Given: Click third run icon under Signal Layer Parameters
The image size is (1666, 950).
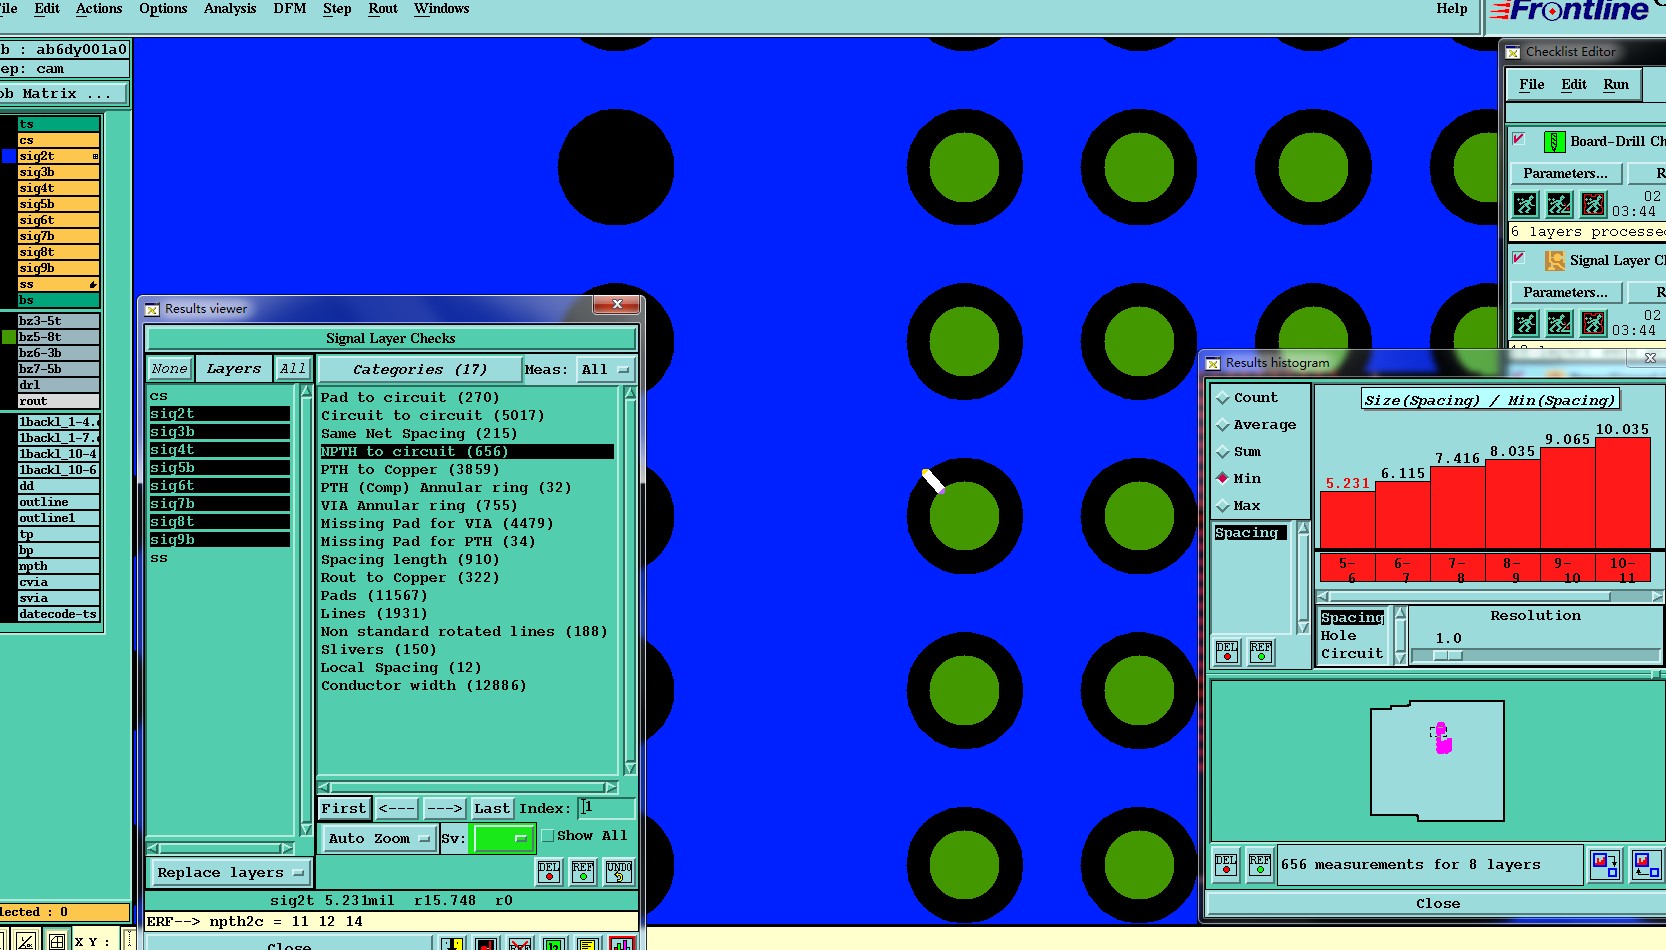Looking at the screenshot, I should [x=1593, y=324].
